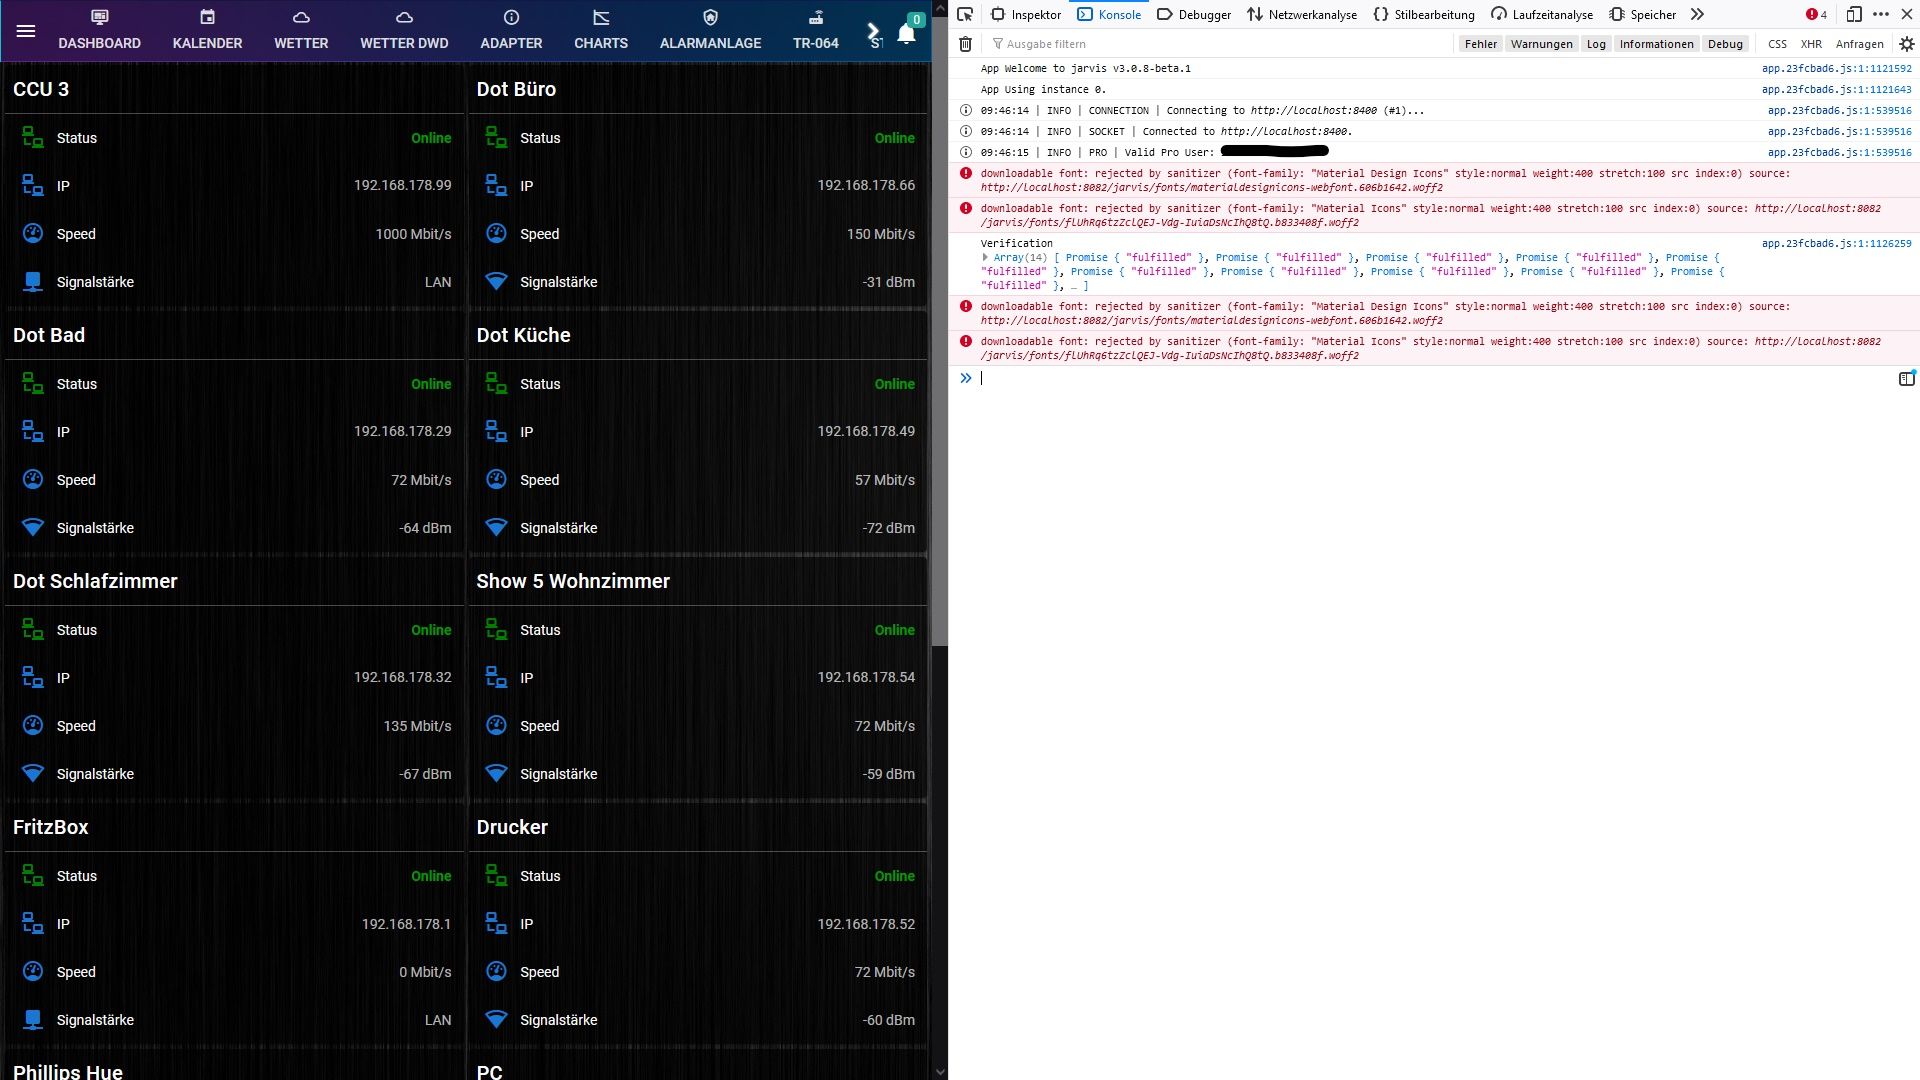Image resolution: width=1920 pixels, height=1080 pixels.
Task: Toggle Informationen filter in console
Action: tap(1656, 44)
